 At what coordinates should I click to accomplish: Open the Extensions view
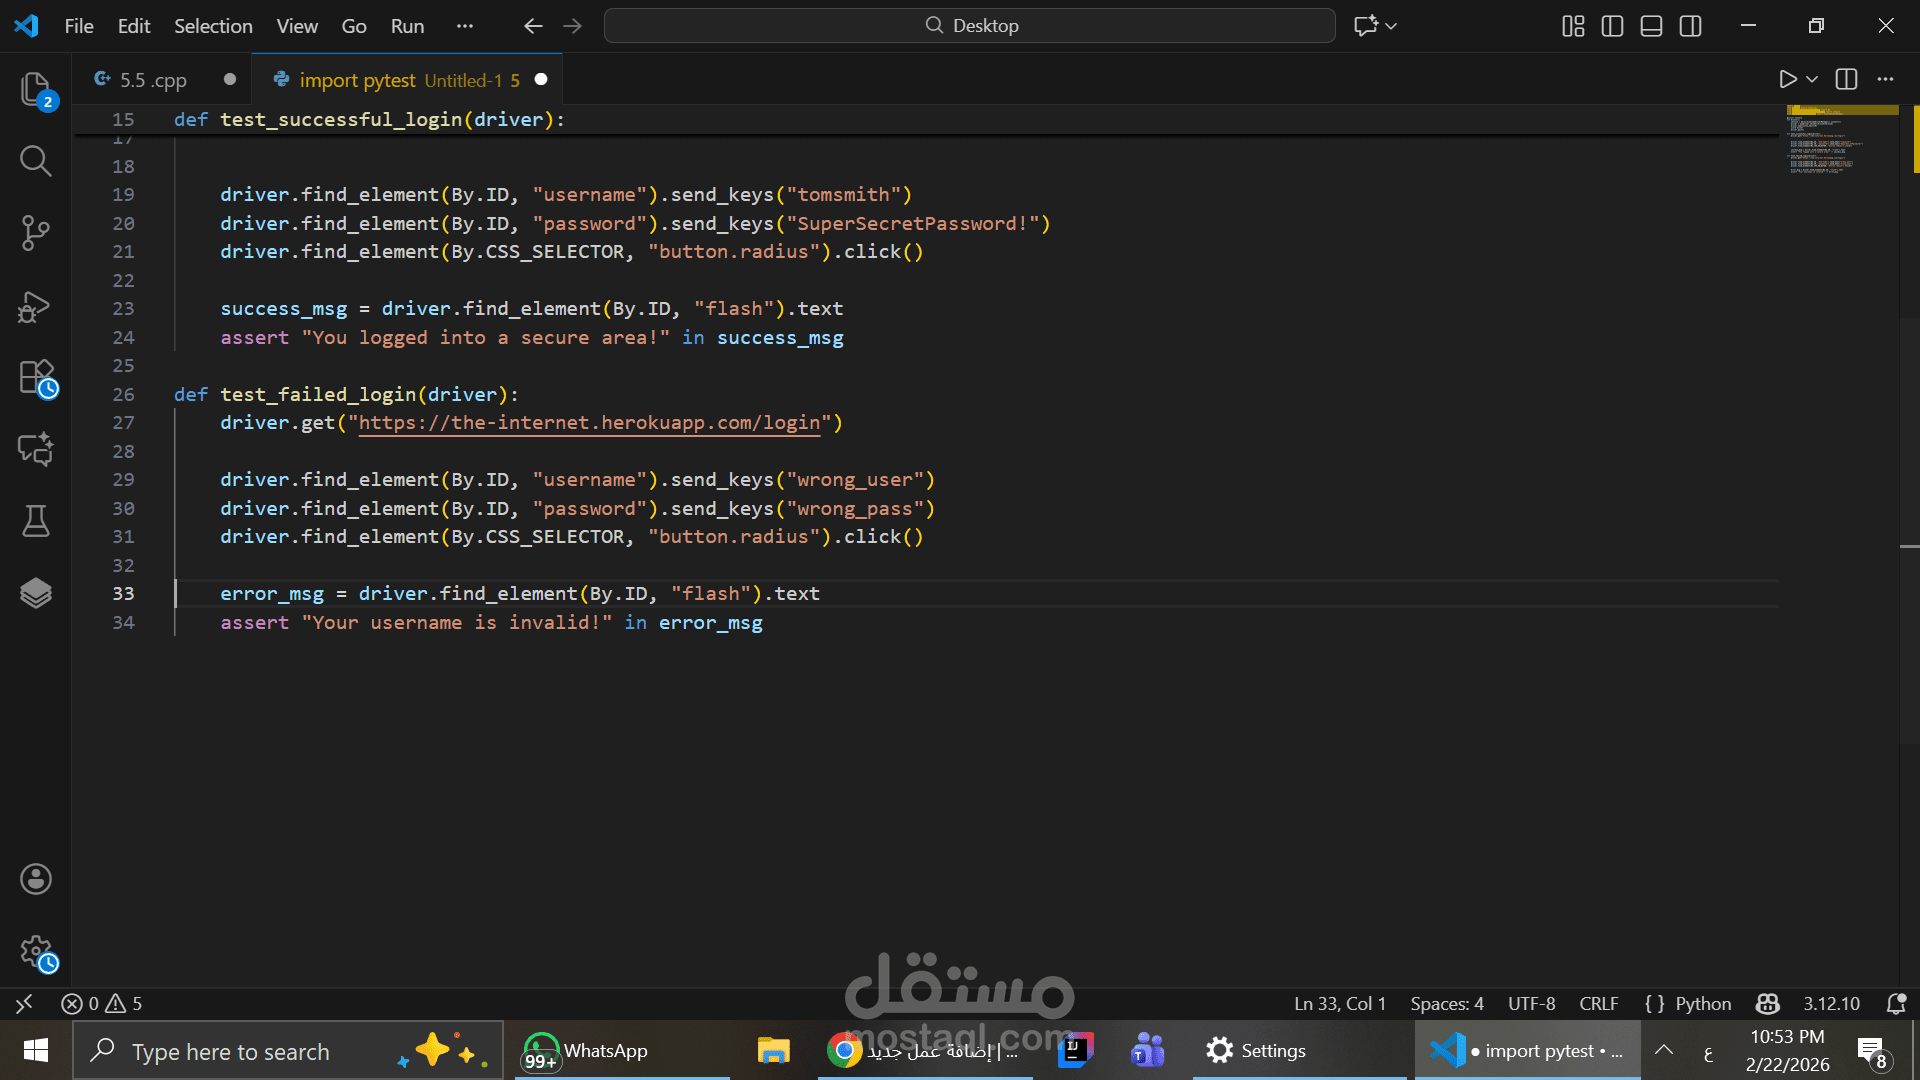tap(36, 378)
